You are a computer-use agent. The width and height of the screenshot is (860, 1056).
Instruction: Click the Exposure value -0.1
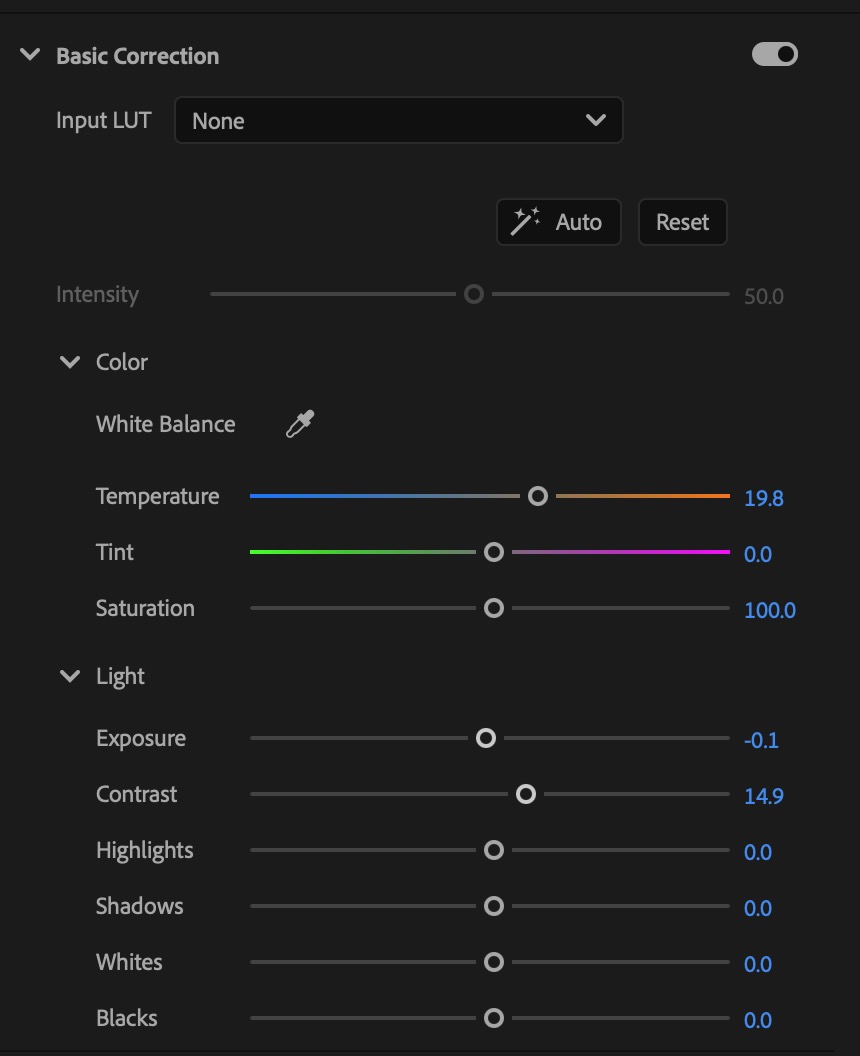tap(761, 740)
